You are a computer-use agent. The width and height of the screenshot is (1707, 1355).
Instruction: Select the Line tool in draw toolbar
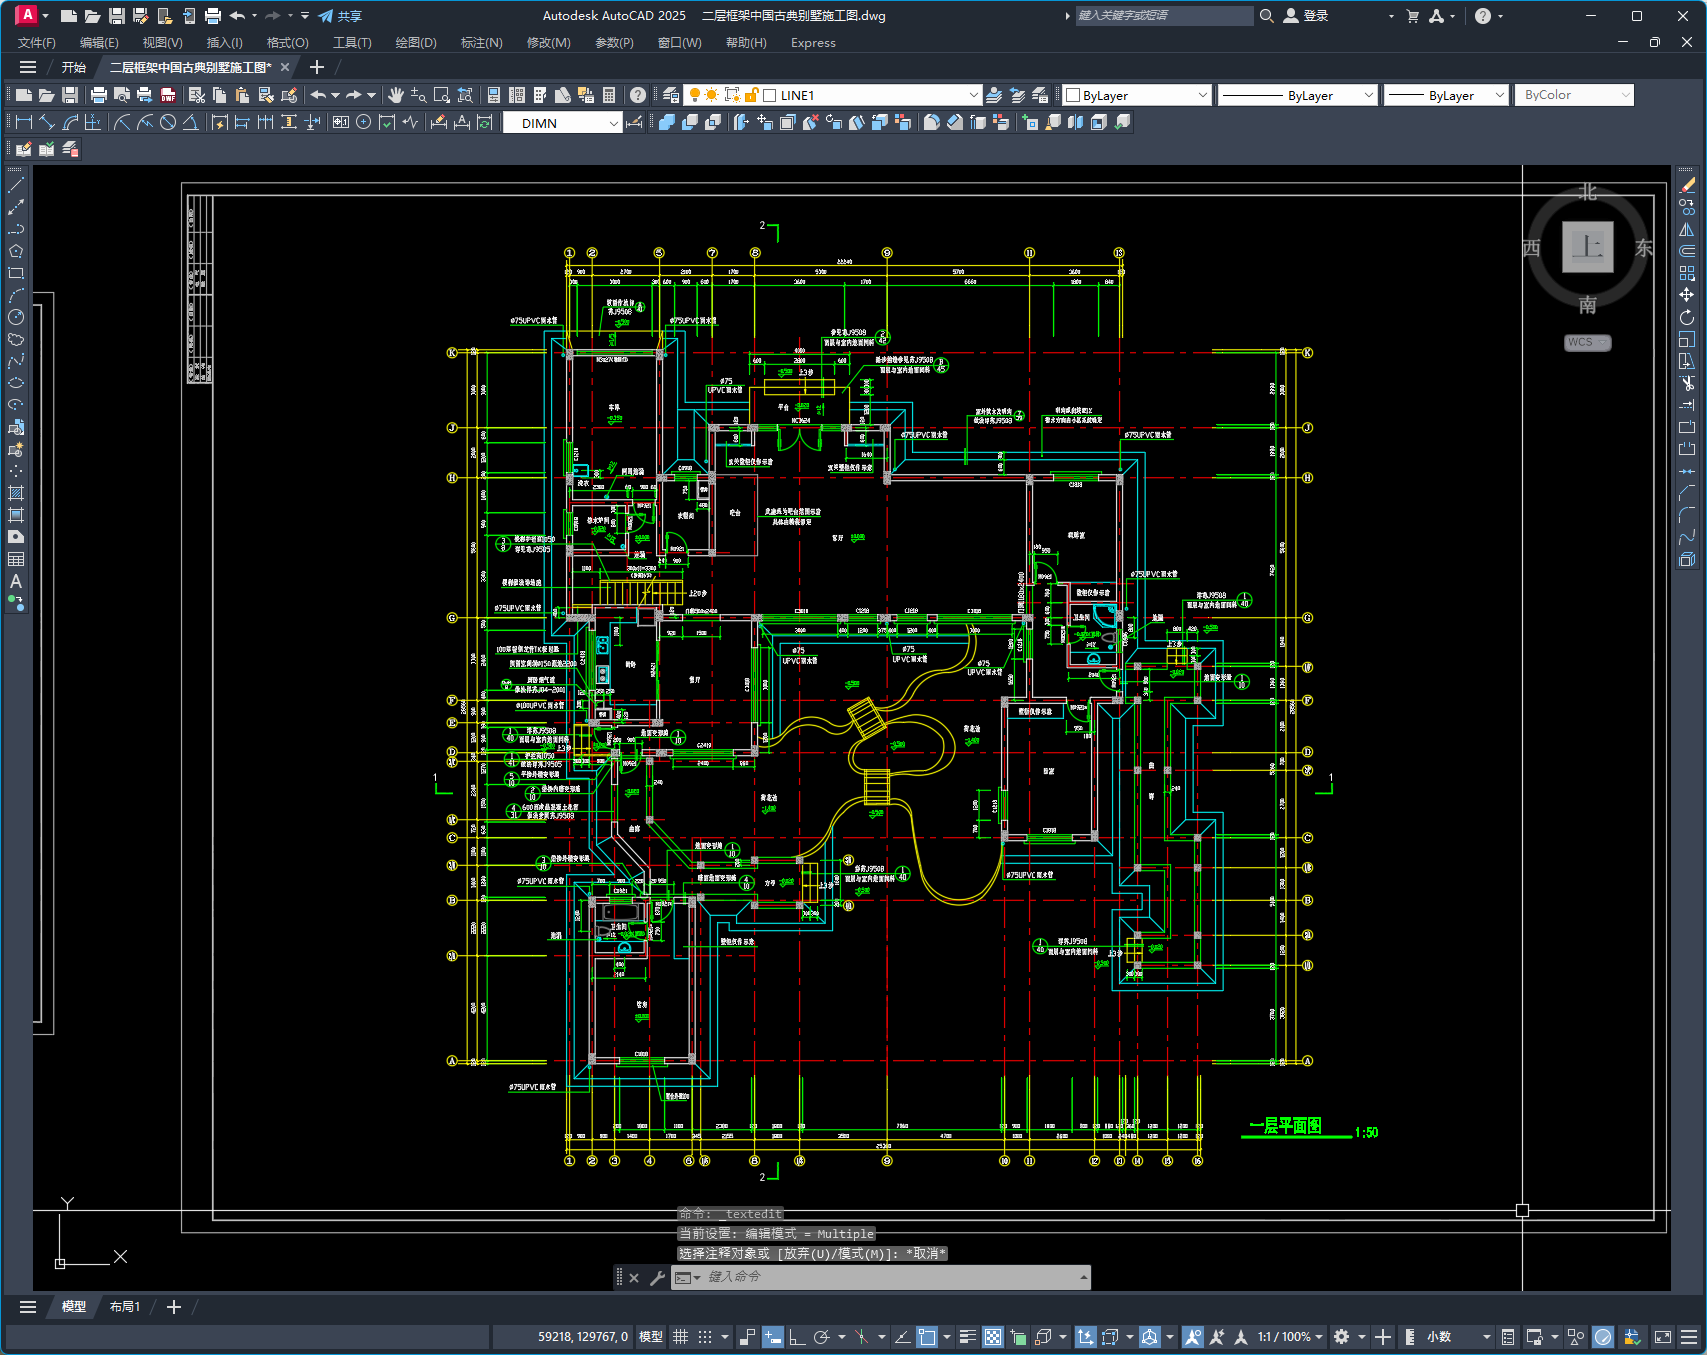[16, 185]
